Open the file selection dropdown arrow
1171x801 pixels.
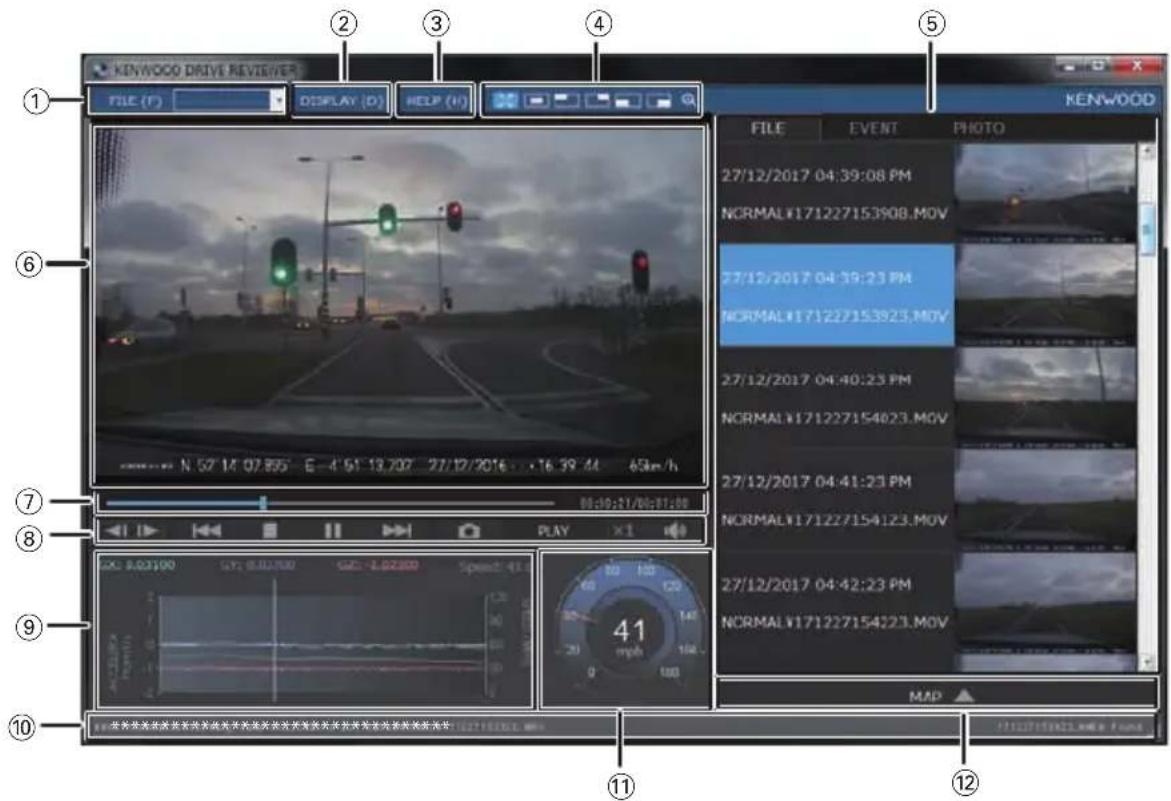point(278,101)
